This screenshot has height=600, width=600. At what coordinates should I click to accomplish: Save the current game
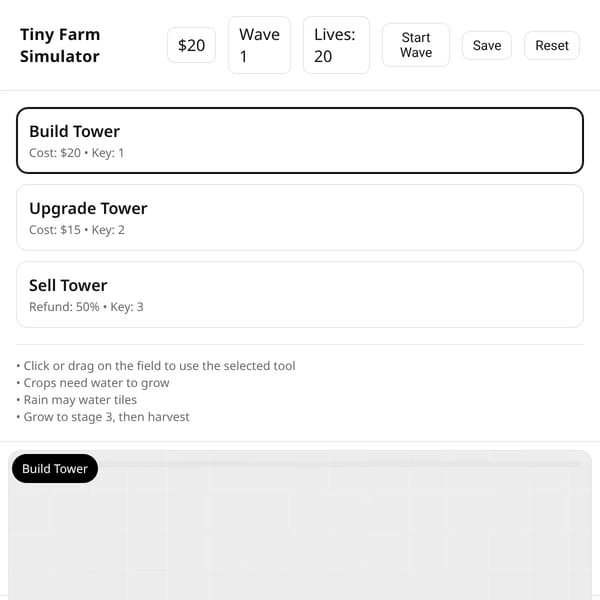coord(487,45)
